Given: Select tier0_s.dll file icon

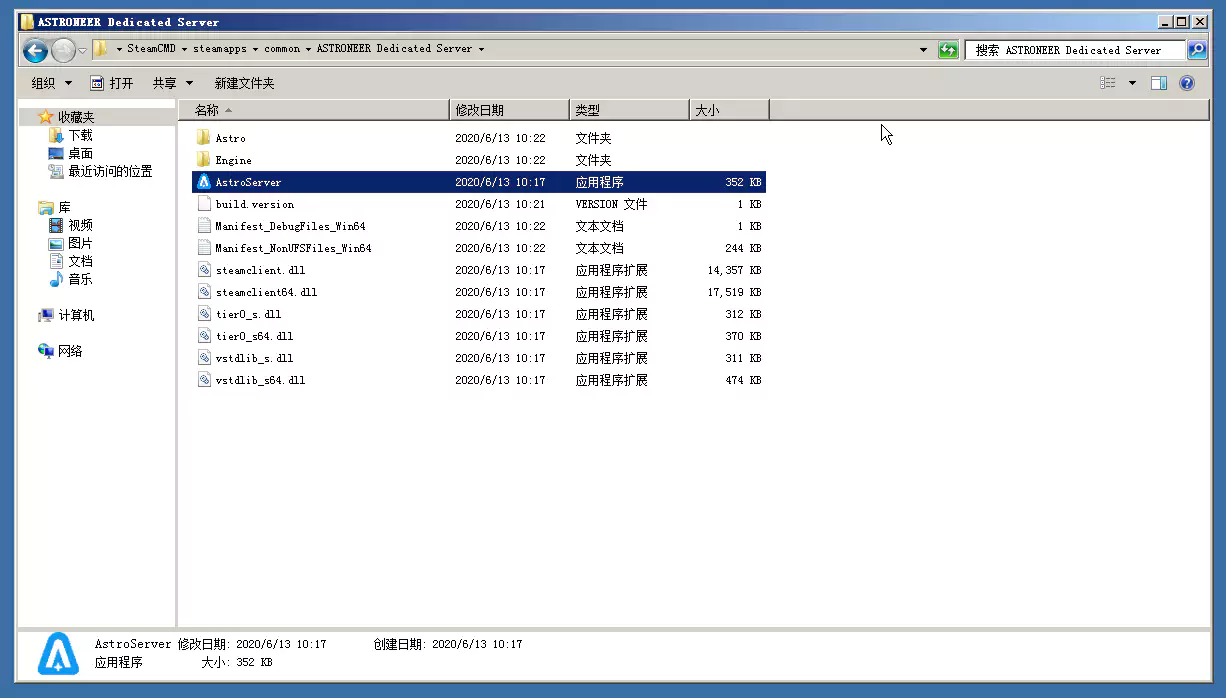Looking at the screenshot, I should (x=204, y=314).
